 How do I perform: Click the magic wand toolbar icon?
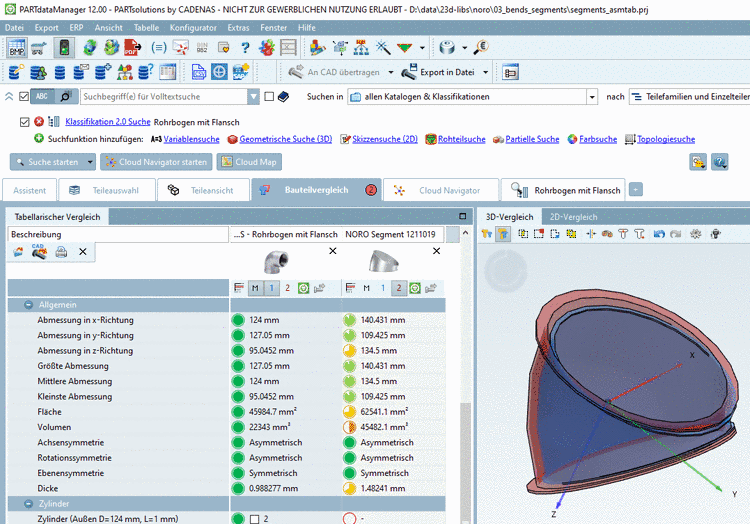coord(383,47)
